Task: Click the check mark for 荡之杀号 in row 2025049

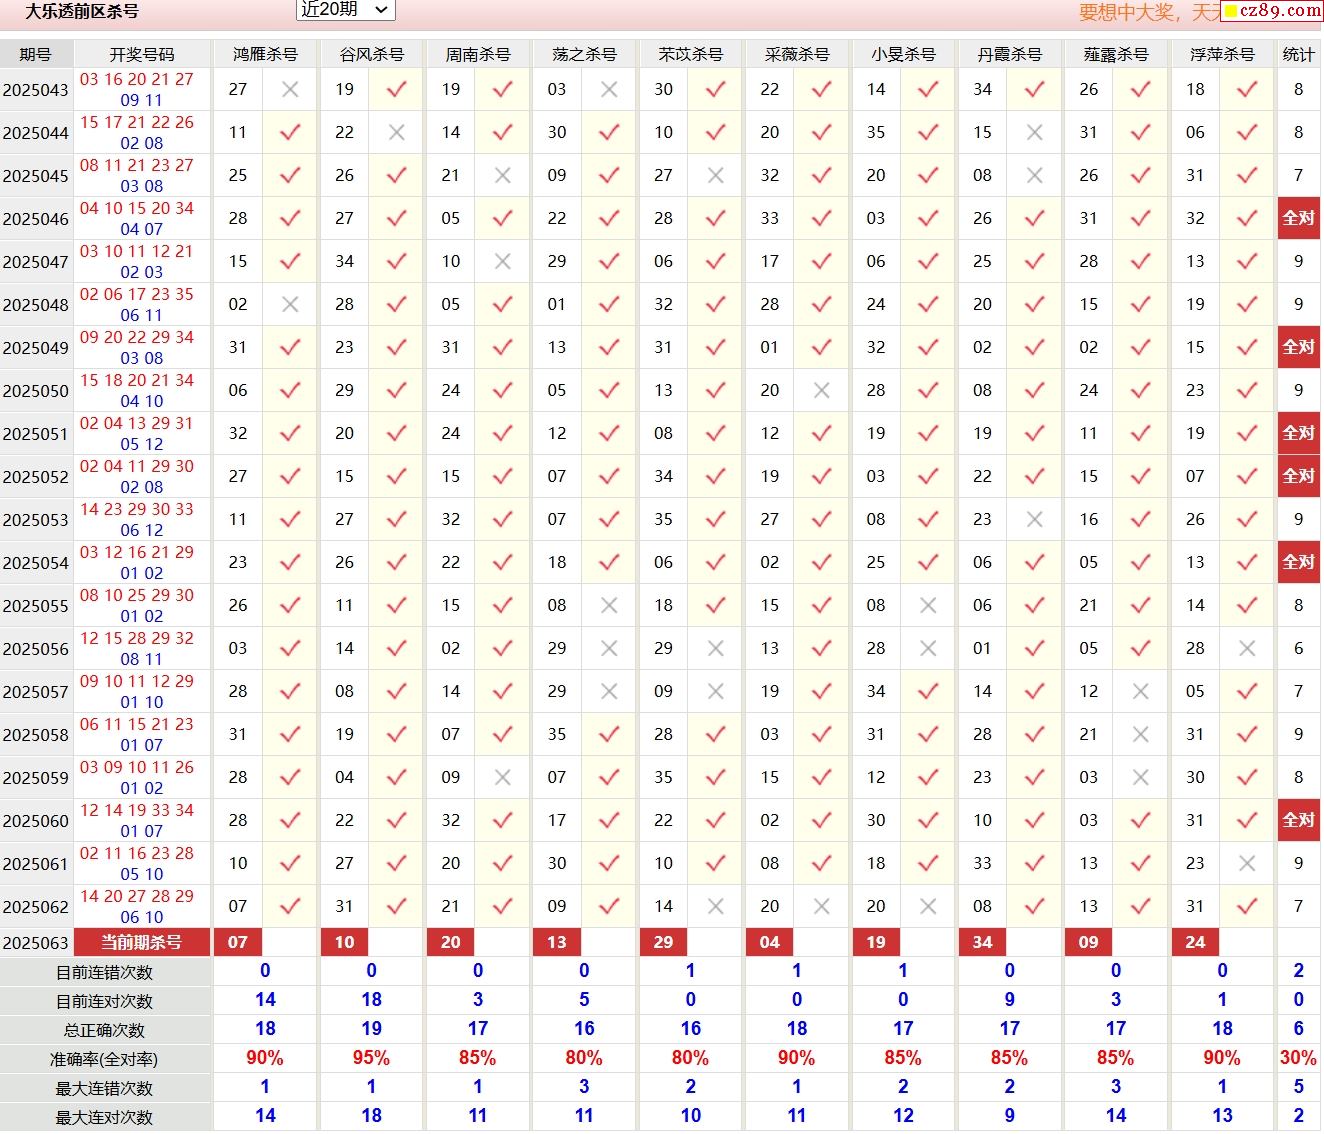Action: click(x=609, y=347)
